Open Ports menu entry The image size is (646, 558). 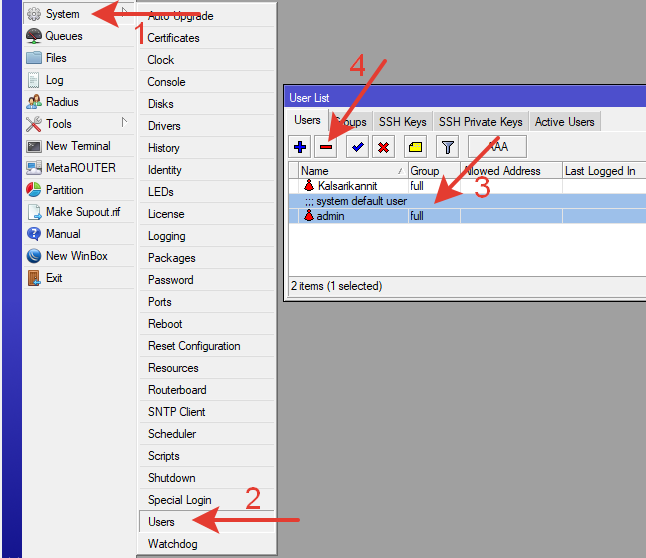pos(207,302)
